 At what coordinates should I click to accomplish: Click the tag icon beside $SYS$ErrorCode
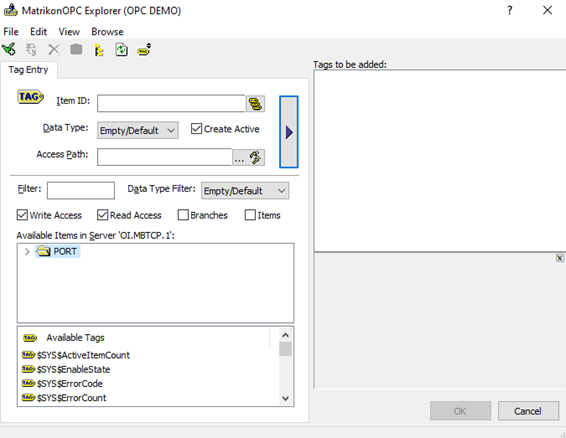28,383
